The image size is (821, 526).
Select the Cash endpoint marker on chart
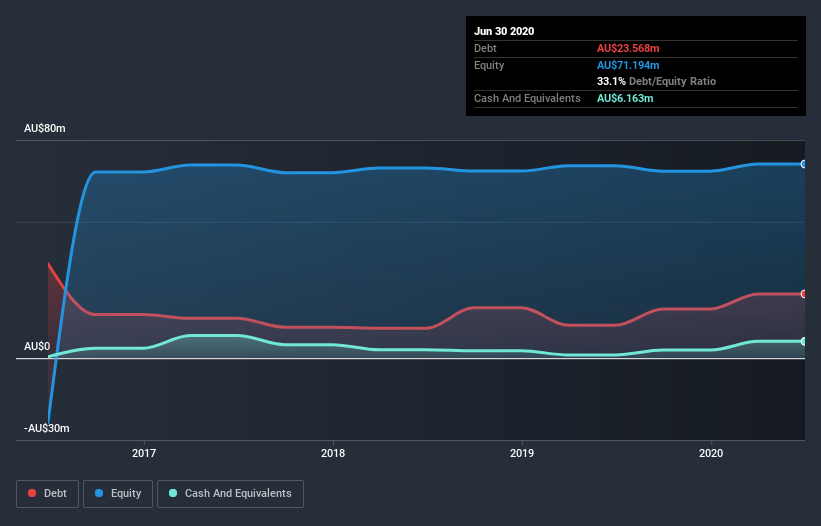click(x=803, y=341)
